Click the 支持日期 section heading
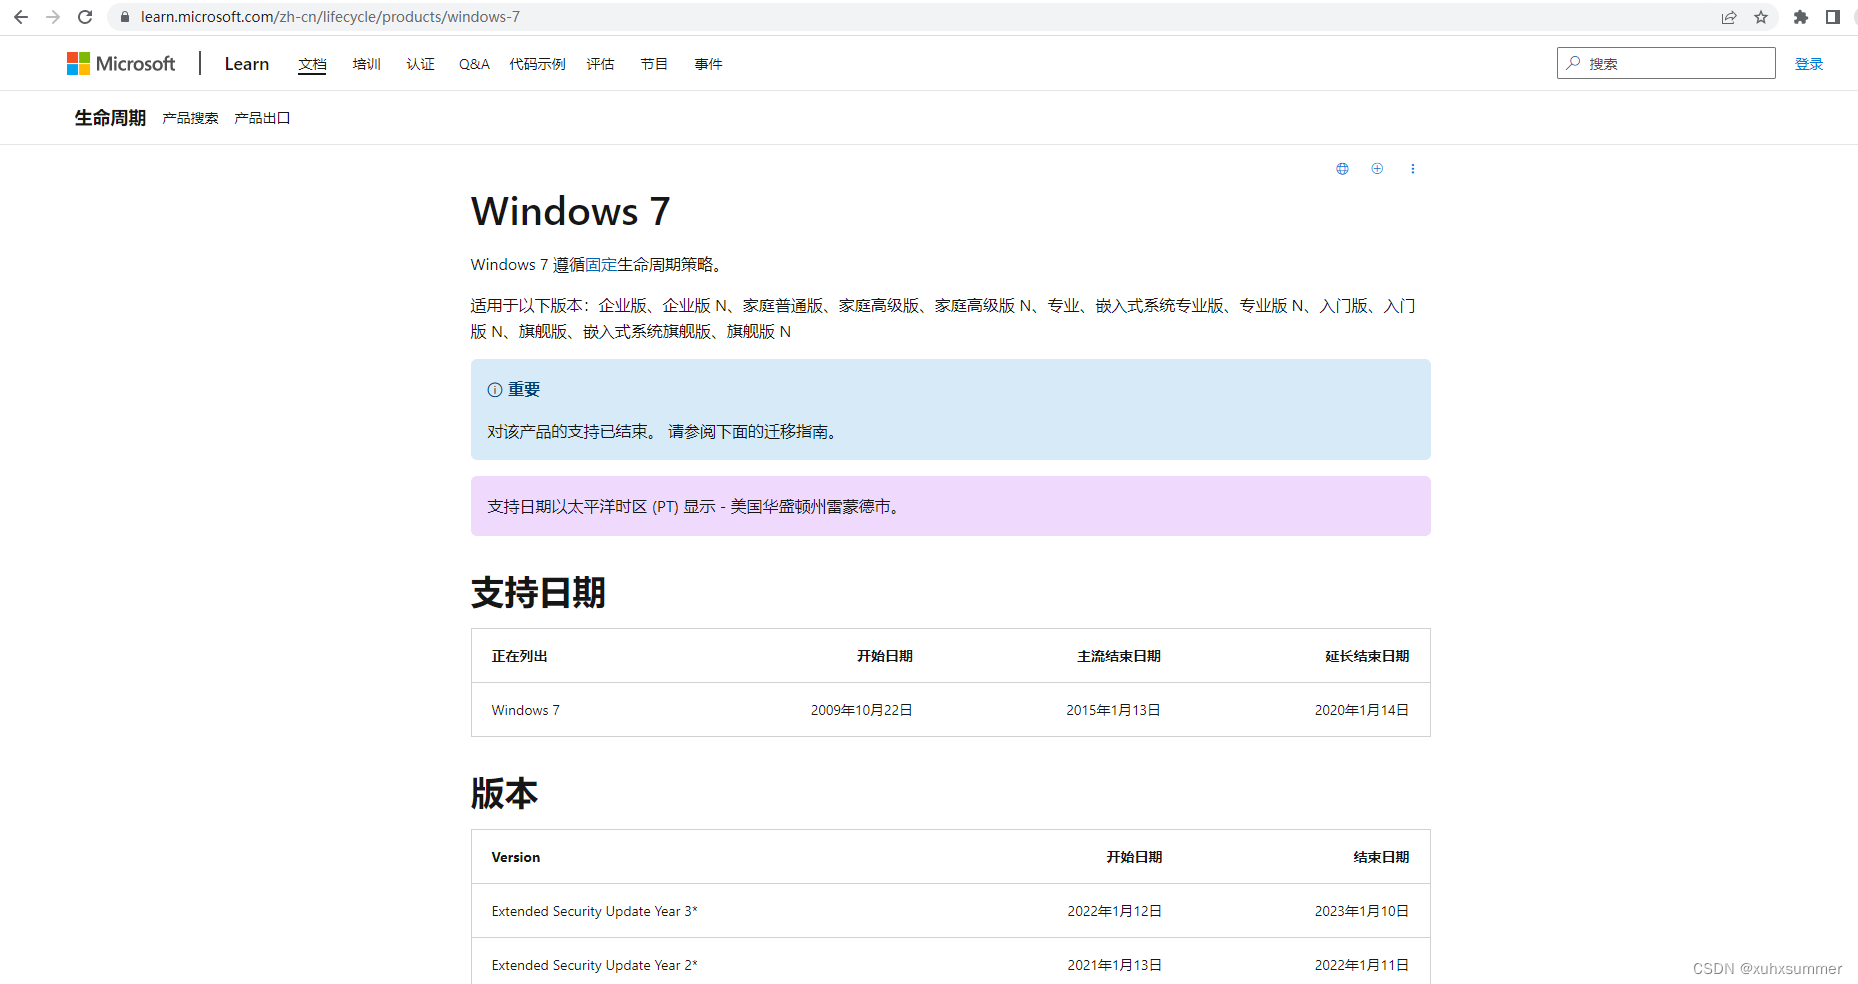1858x984 pixels. tap(538, 593)
